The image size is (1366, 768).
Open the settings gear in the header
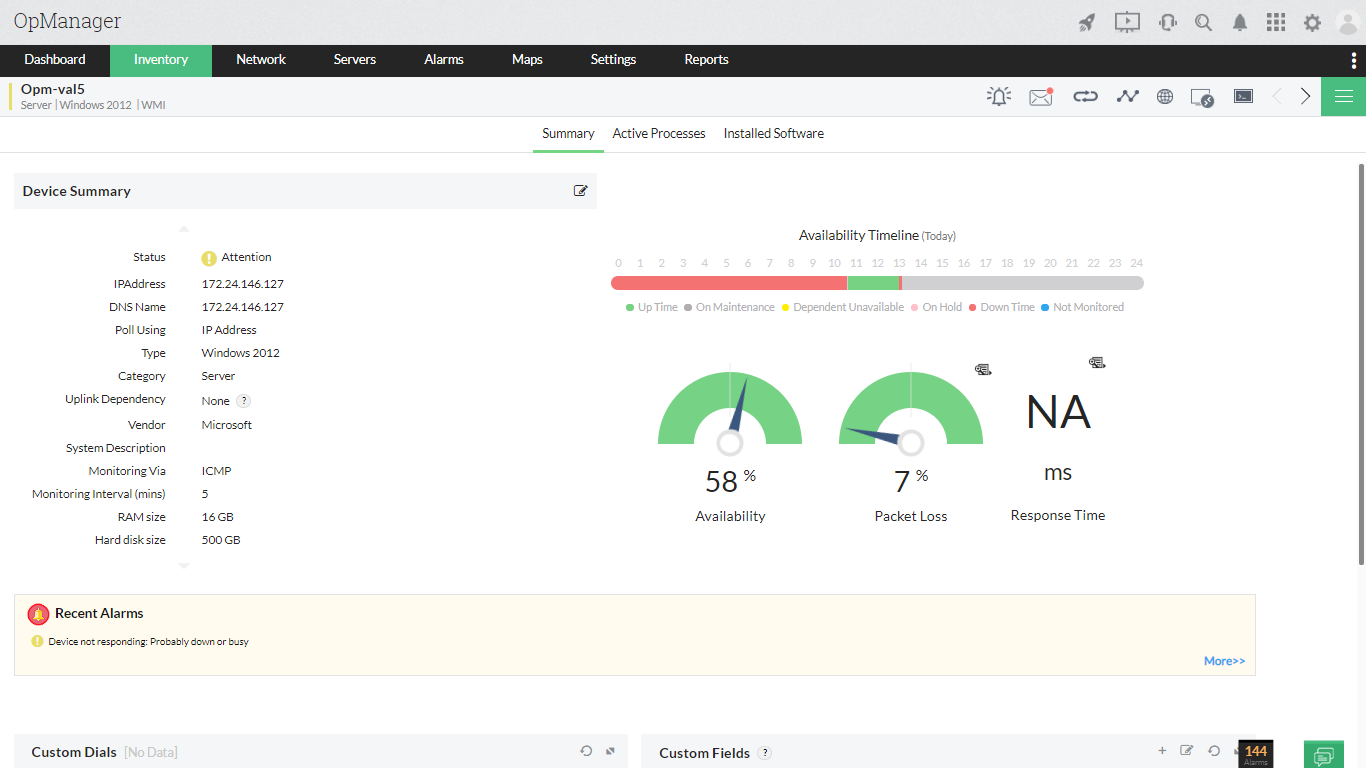(x=1312, y=22)
